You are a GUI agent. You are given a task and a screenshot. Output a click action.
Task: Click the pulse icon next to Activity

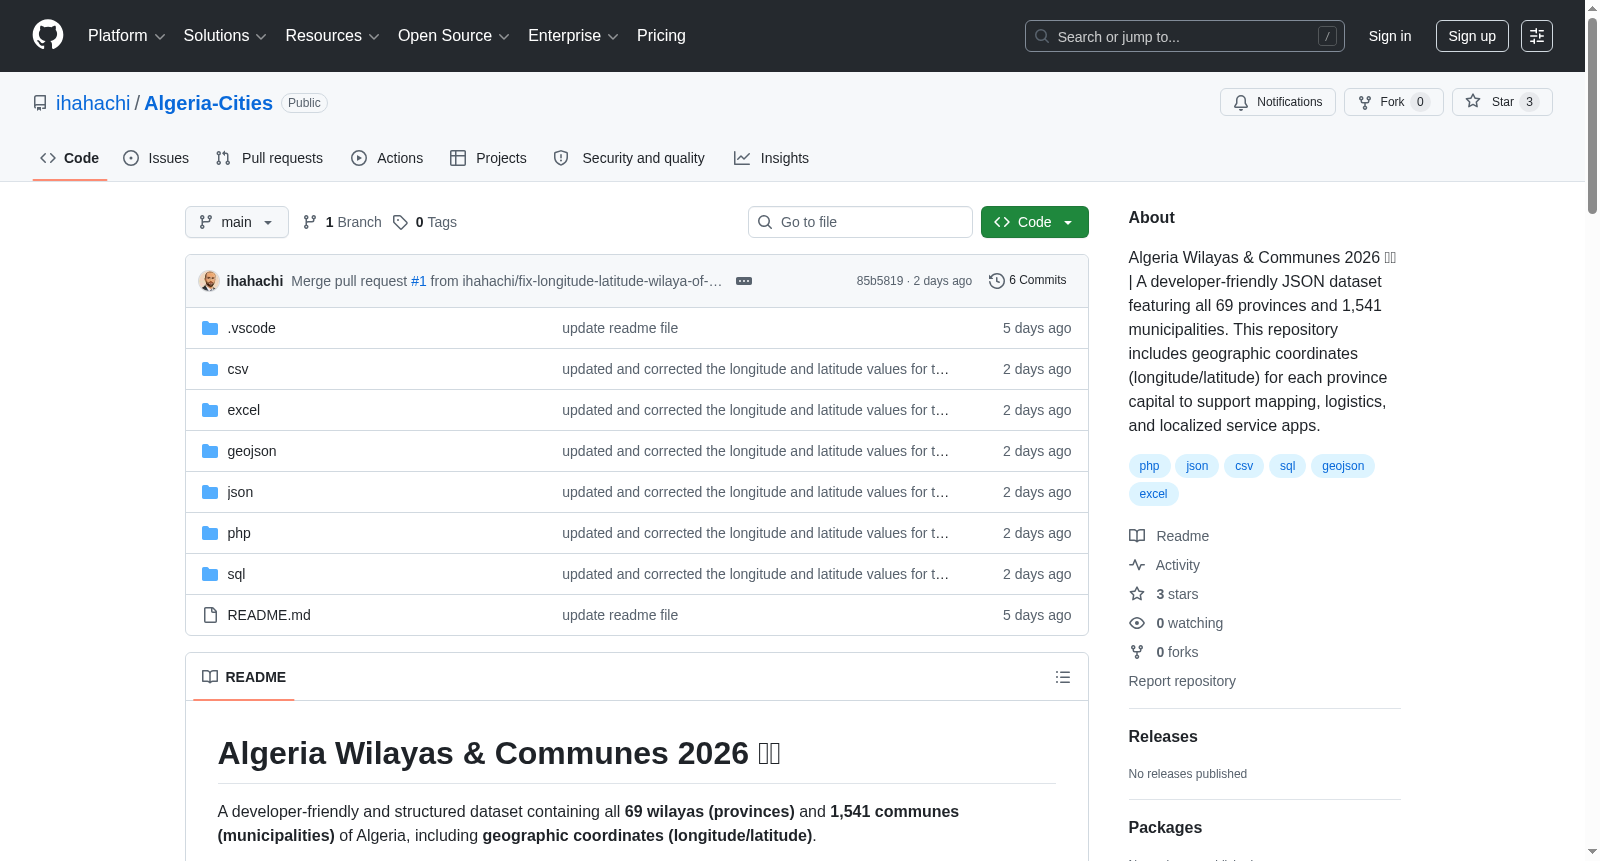coord(1137,565)
